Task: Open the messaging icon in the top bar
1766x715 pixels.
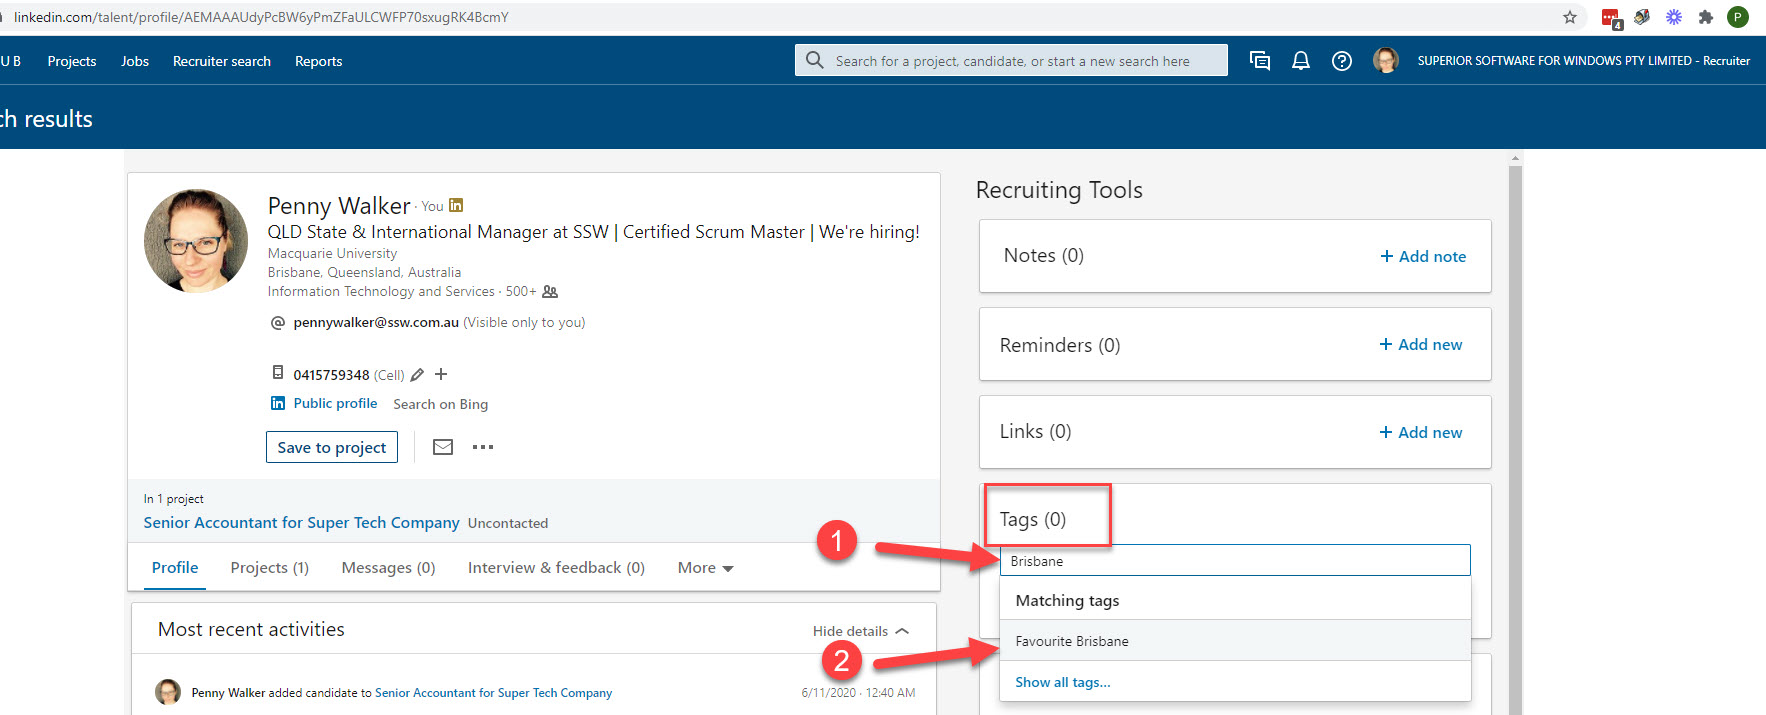Action: tap(1260, 61)
